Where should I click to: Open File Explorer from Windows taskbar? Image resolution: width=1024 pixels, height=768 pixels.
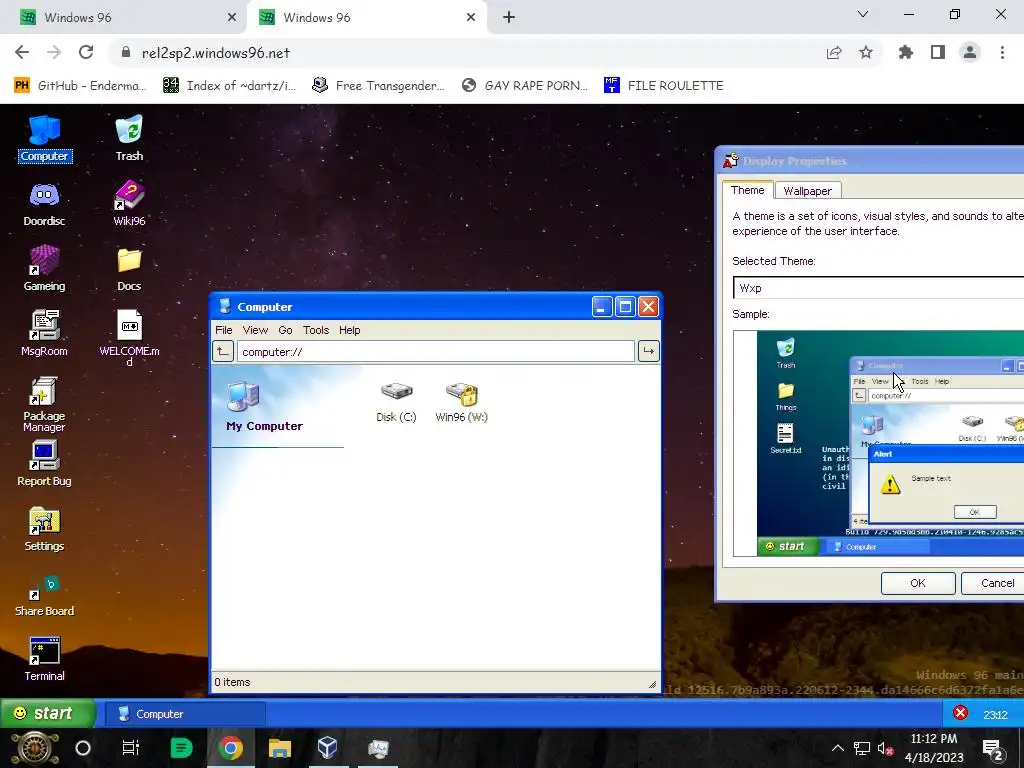click(280, 748)
